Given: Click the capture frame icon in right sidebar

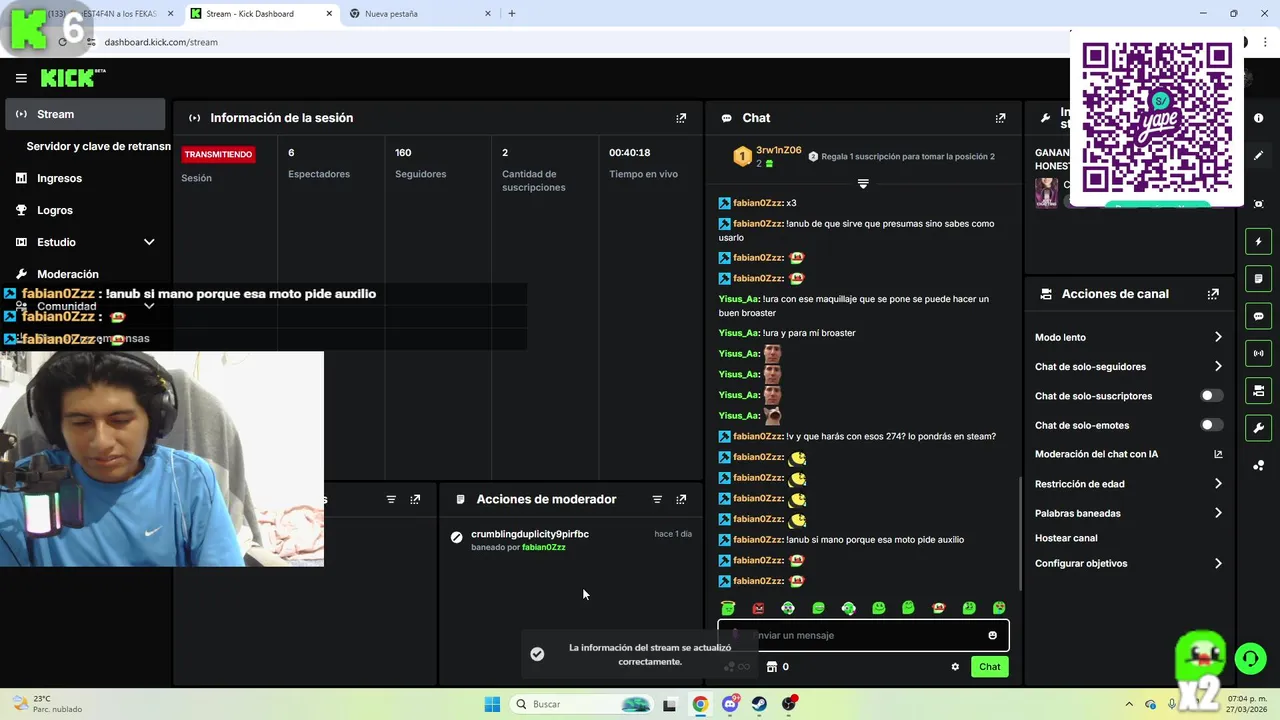Looking at the screenshot, I should coord(1258,204).
